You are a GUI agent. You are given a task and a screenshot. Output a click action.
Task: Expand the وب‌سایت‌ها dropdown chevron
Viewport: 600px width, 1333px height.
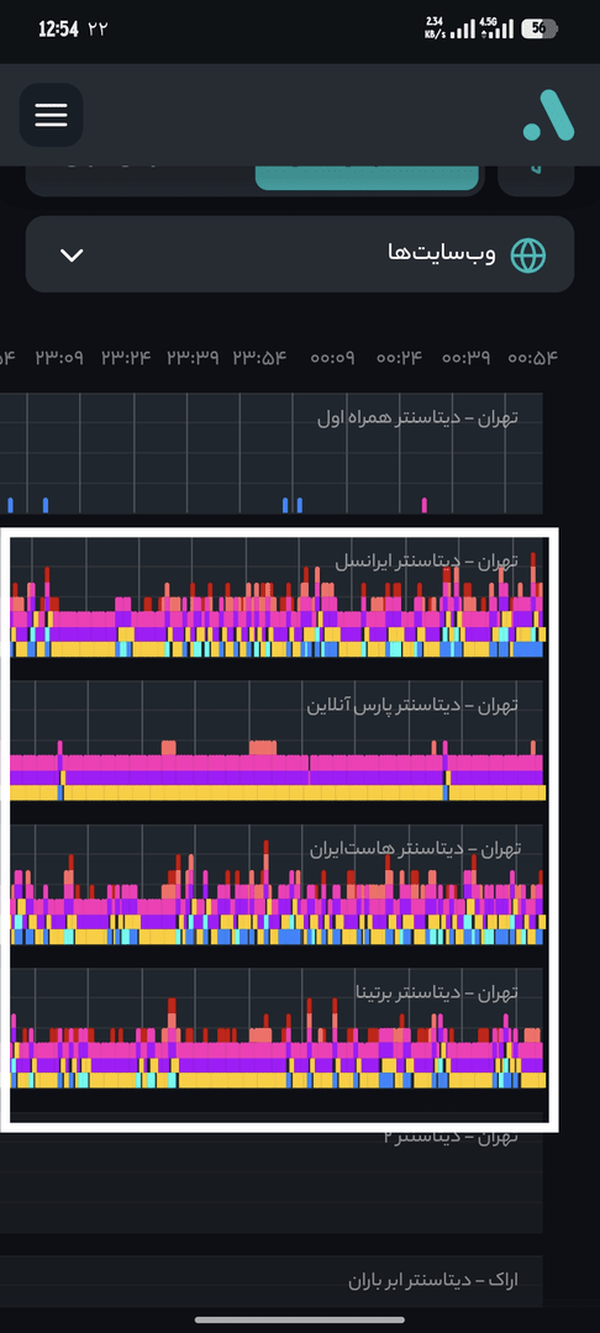[x=71, y=255]
